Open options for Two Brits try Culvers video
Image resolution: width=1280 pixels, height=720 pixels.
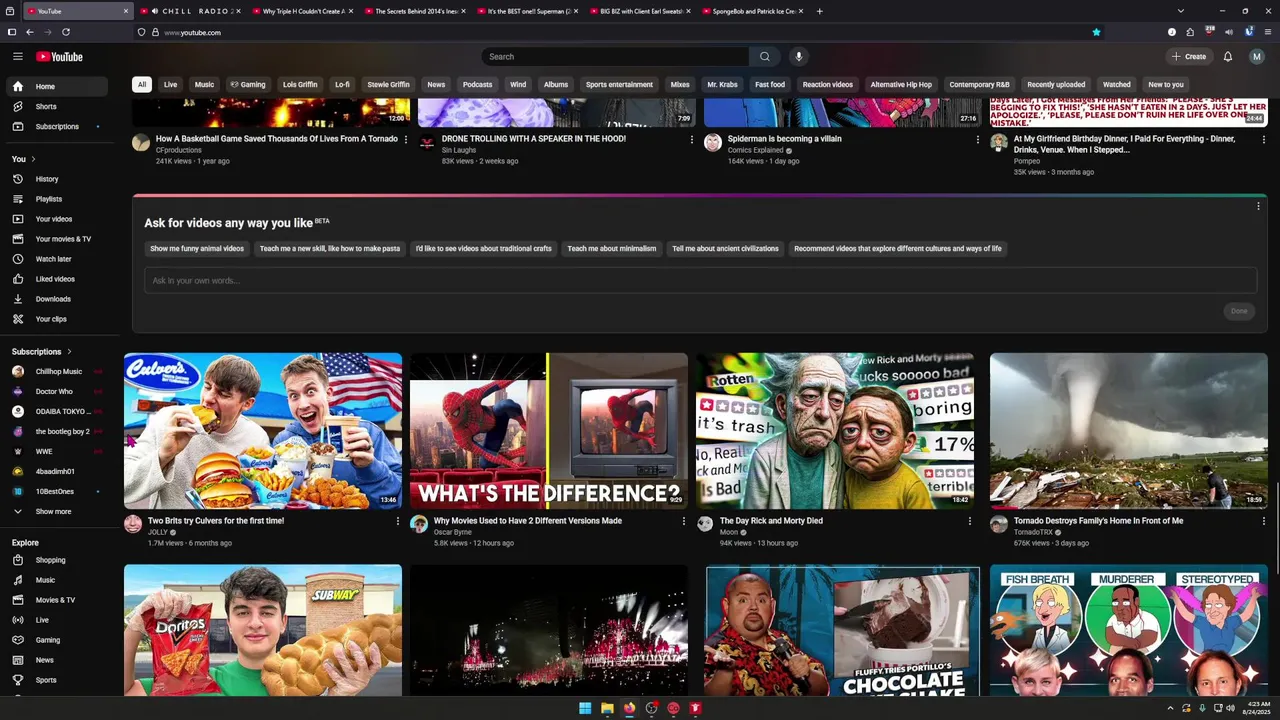[x=398, y=521]
